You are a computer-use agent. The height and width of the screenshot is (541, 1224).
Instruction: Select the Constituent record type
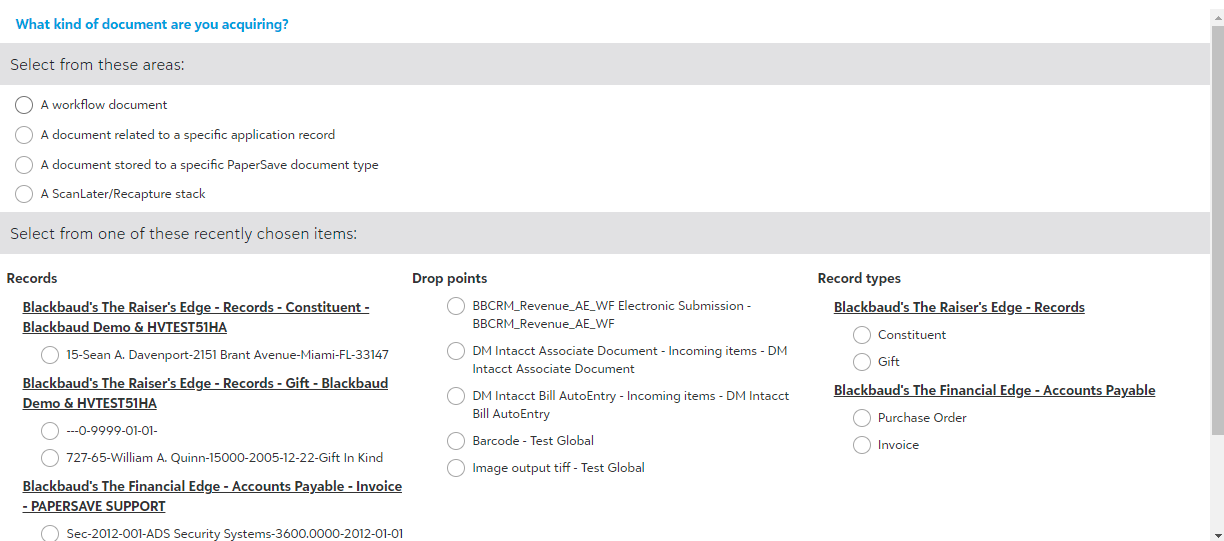click(862, 335)
